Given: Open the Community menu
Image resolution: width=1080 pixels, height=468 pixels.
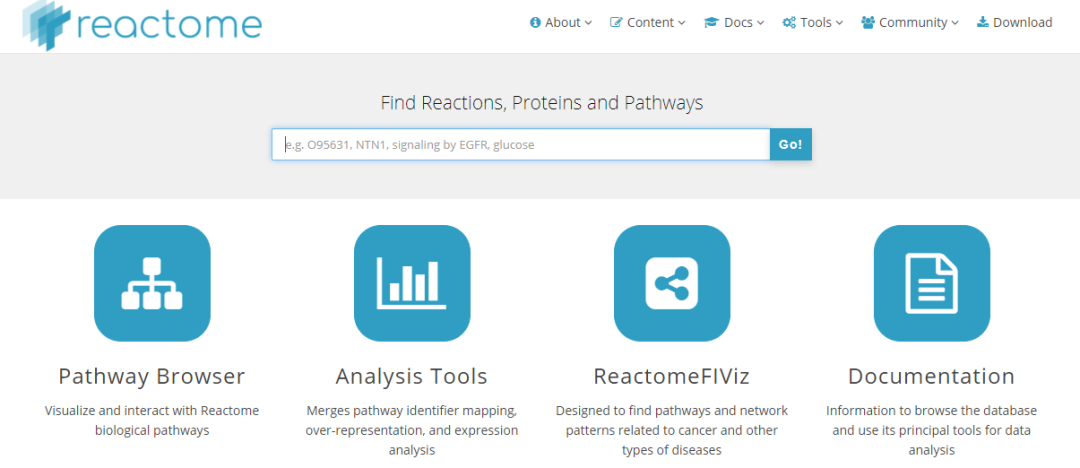Looking at the screenshot, I should tap(918, 23).
